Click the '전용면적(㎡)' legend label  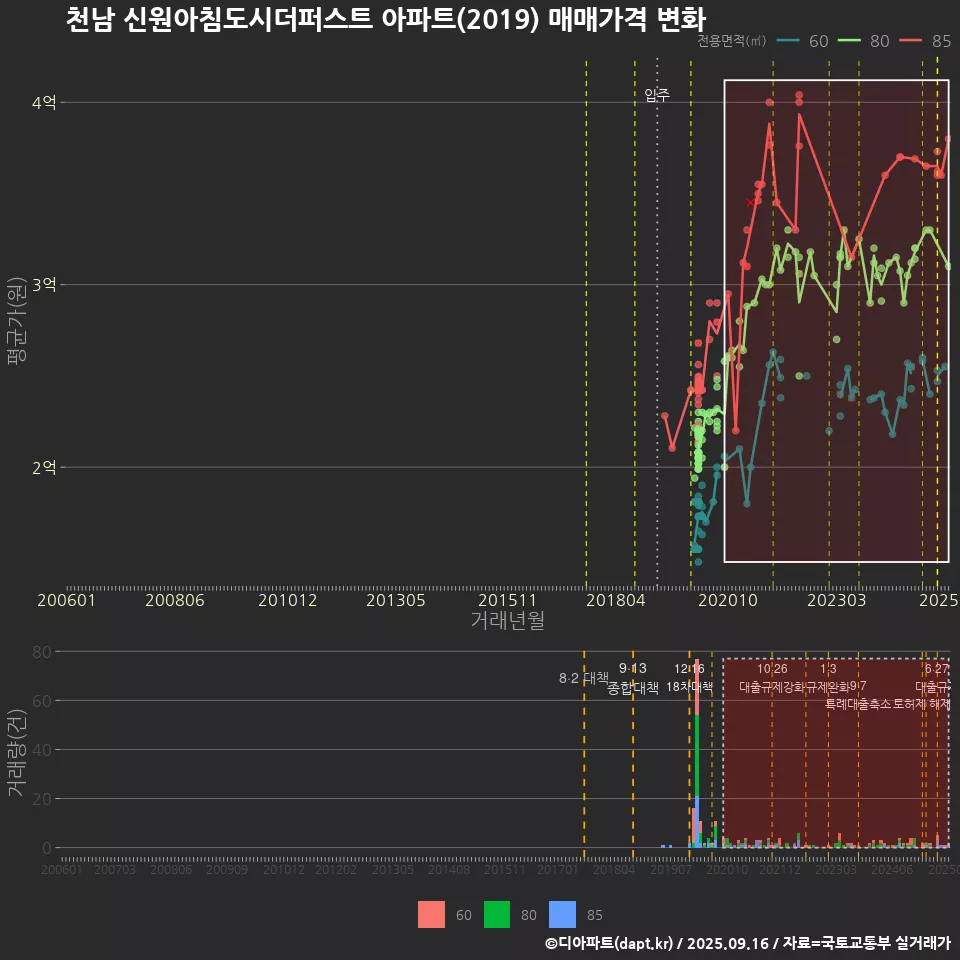pyautogui.click(x=732, y=40)
